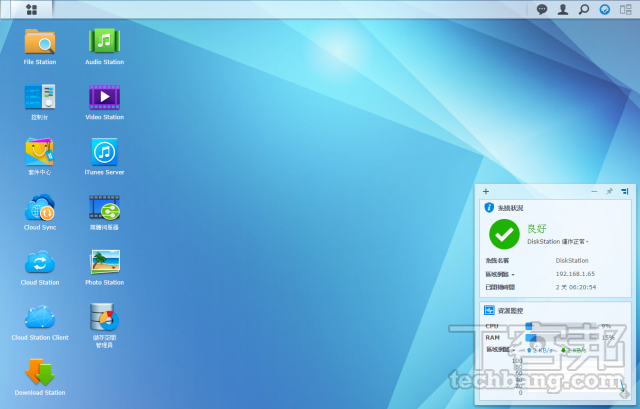Open the notifications speech bubble icon
This screenshot has height=409, width=640.
point(542,9)
